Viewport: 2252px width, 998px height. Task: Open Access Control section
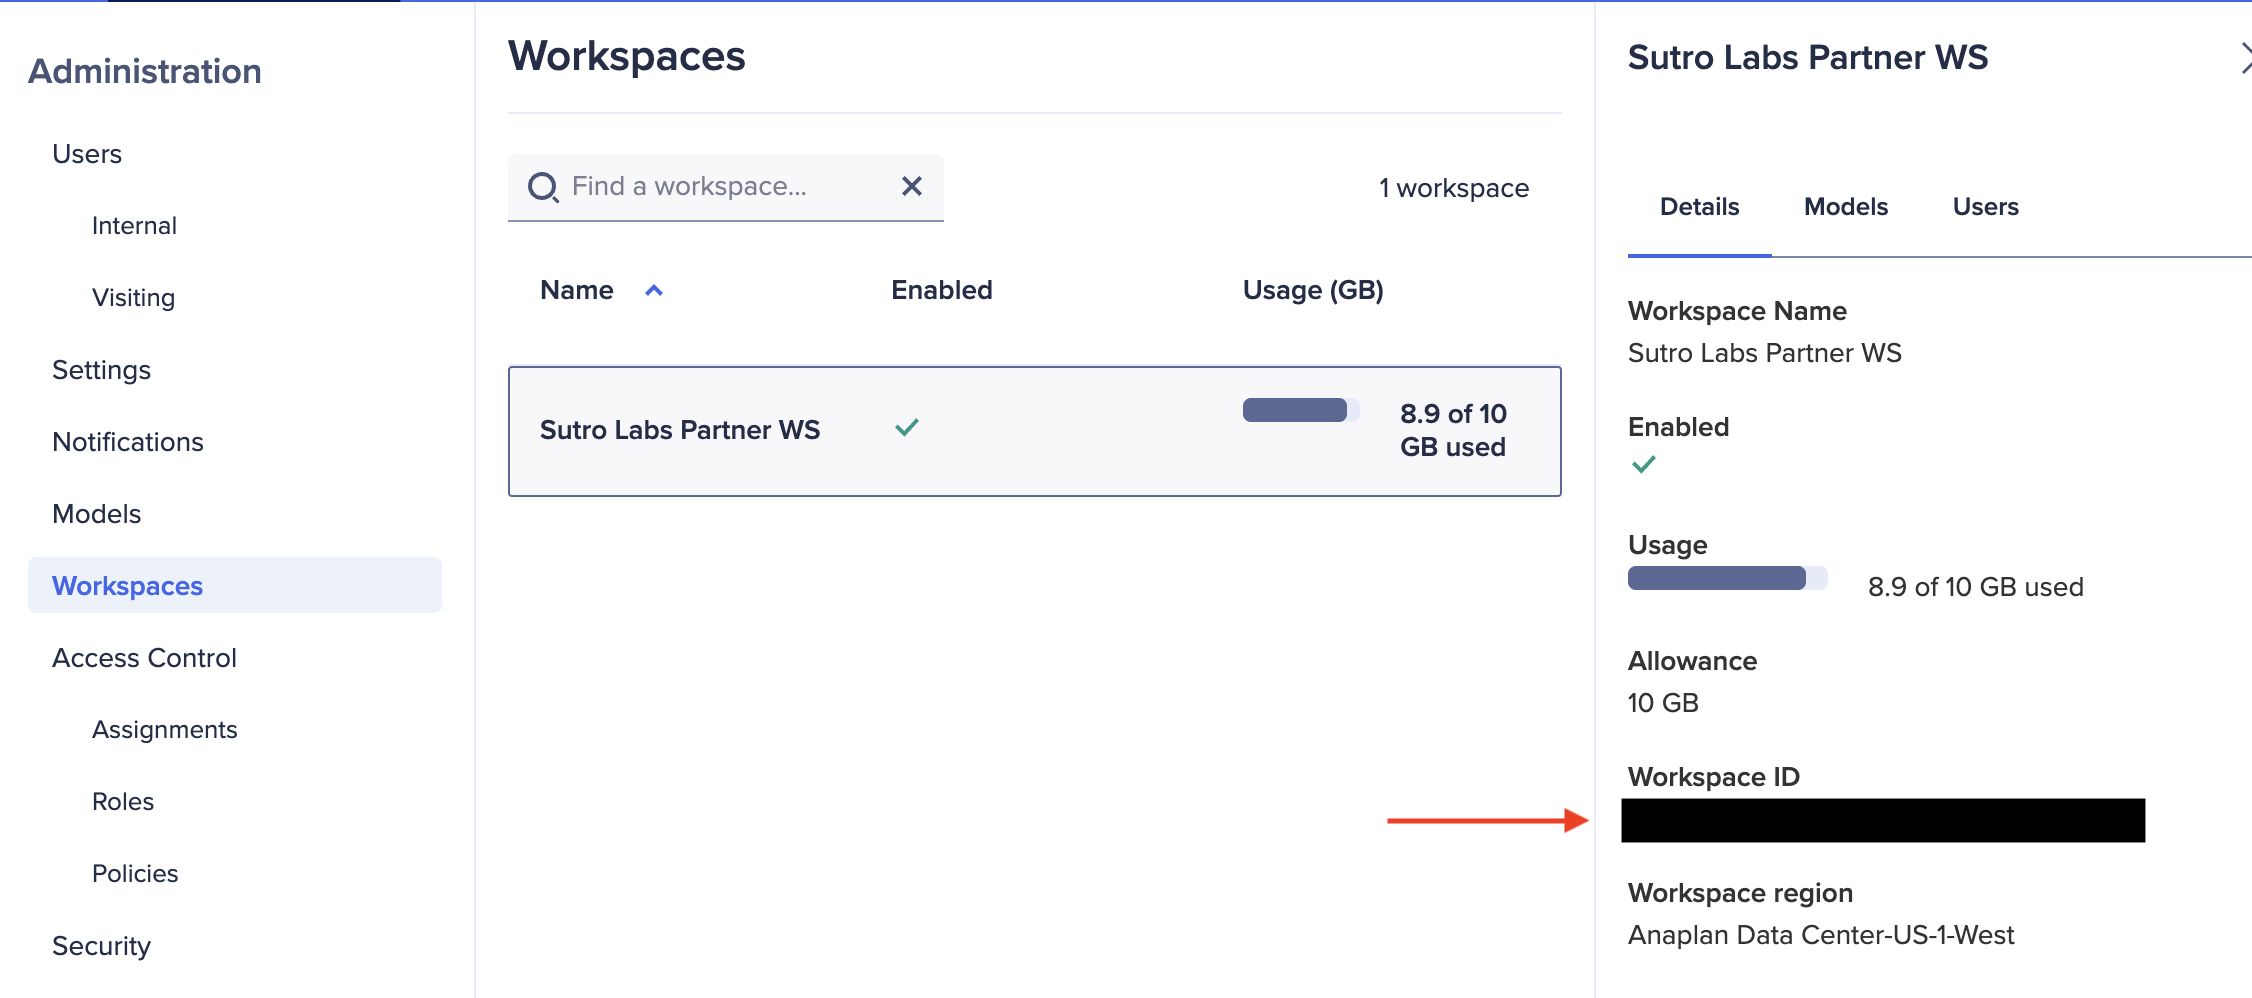pos(144,658)
